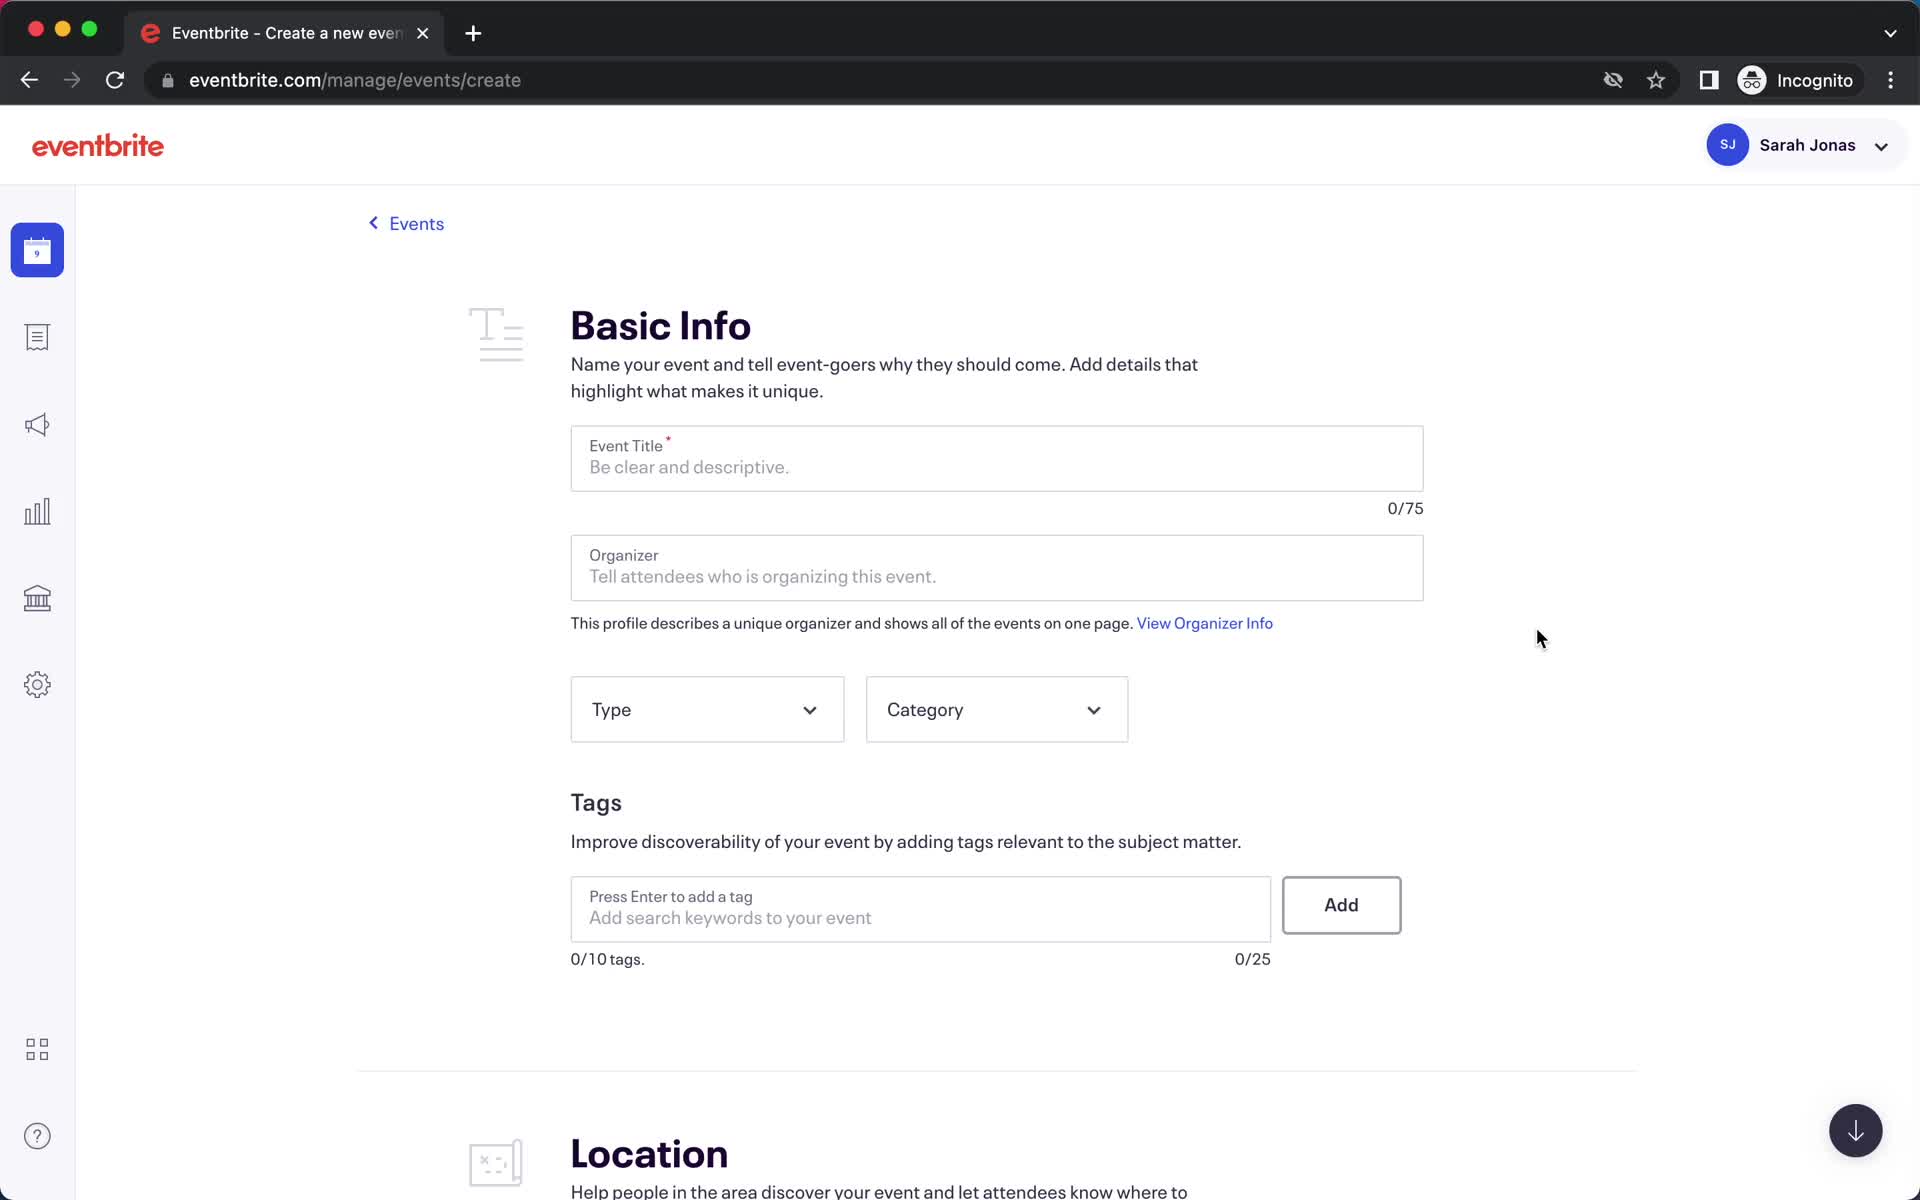Click the Sarah Jonas account expander
The image size is (1920, 1200).
[x=1881, y=144]
